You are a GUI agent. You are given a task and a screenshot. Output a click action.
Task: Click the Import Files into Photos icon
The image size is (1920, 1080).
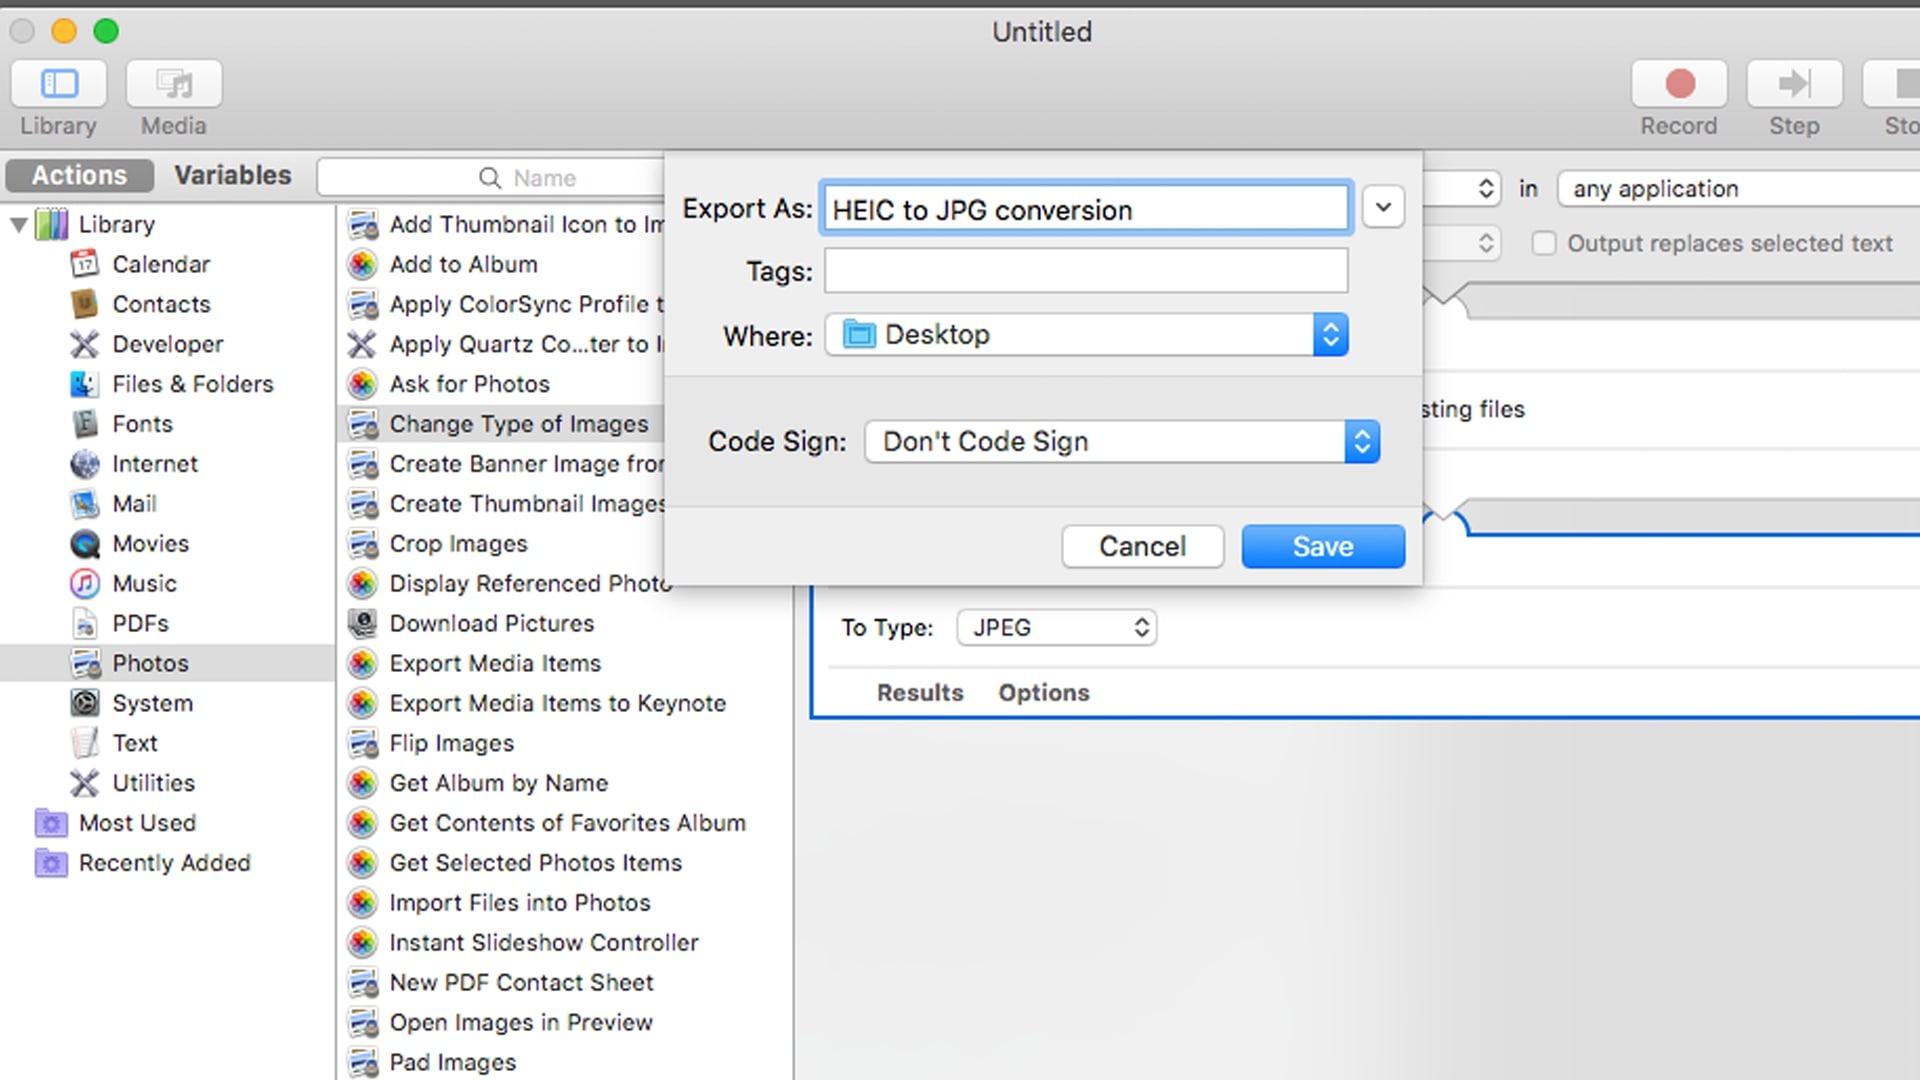(364, 902)
